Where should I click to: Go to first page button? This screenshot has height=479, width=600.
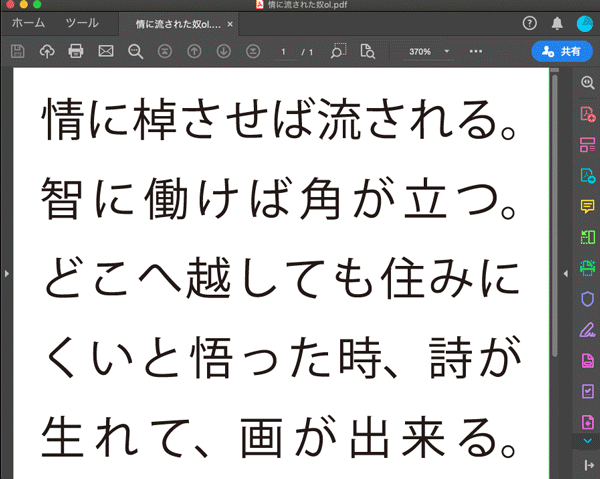[165, 51]
